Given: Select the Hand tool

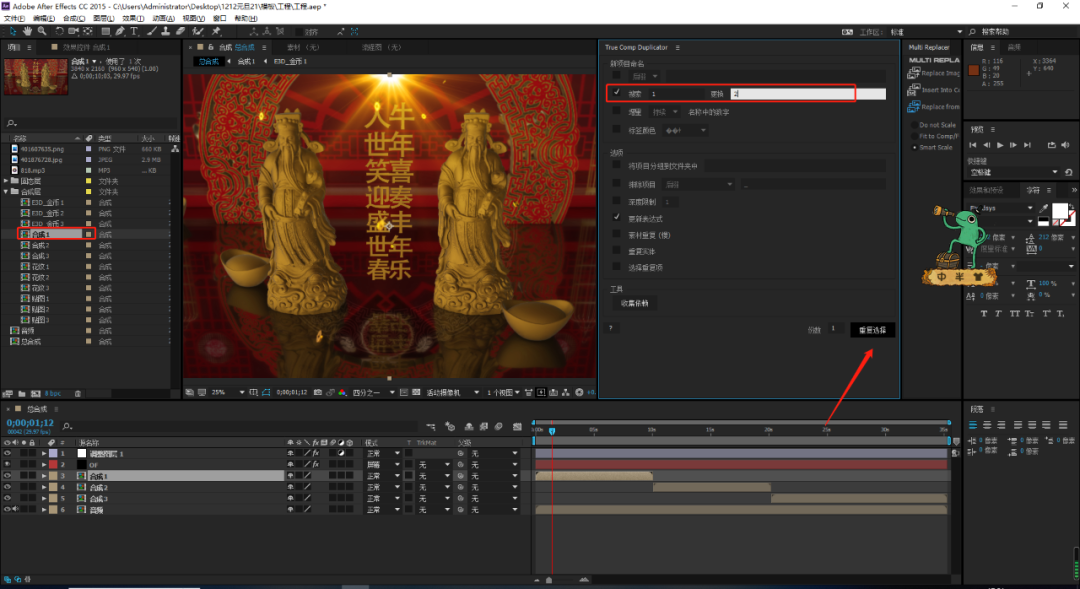Looking at the screenshot, I should (27, 32).
